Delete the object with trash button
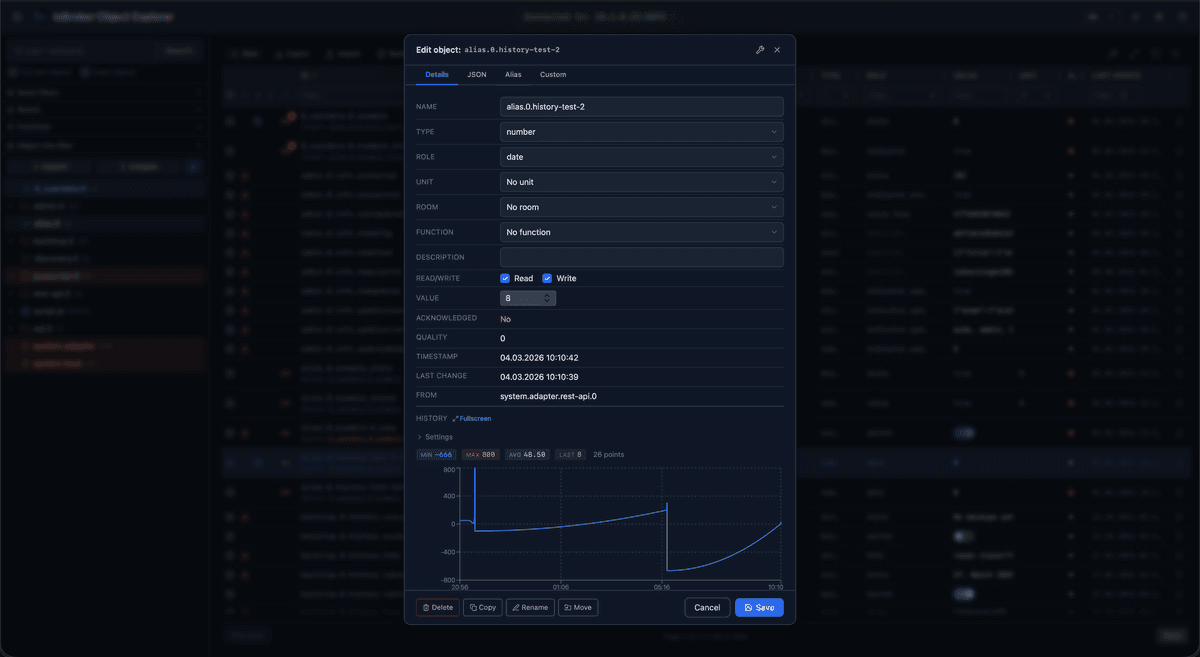Viewport: 1200px width, 657px height. click(438, 607)
